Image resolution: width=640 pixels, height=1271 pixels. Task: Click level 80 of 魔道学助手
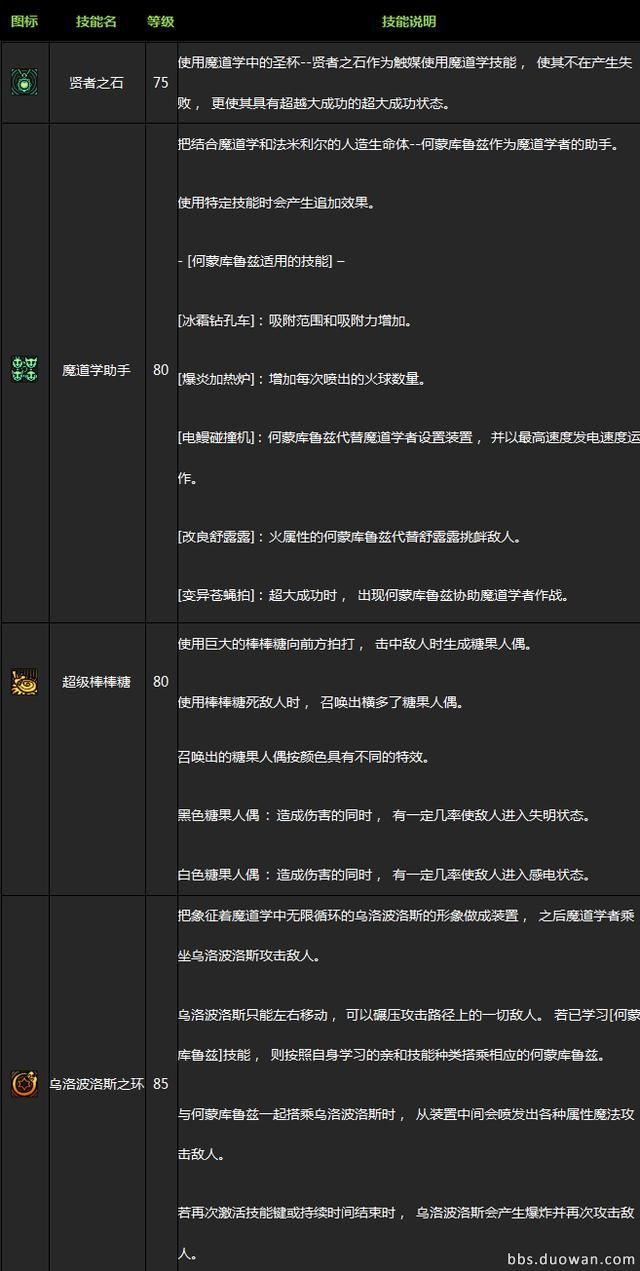tap(161, 370)
